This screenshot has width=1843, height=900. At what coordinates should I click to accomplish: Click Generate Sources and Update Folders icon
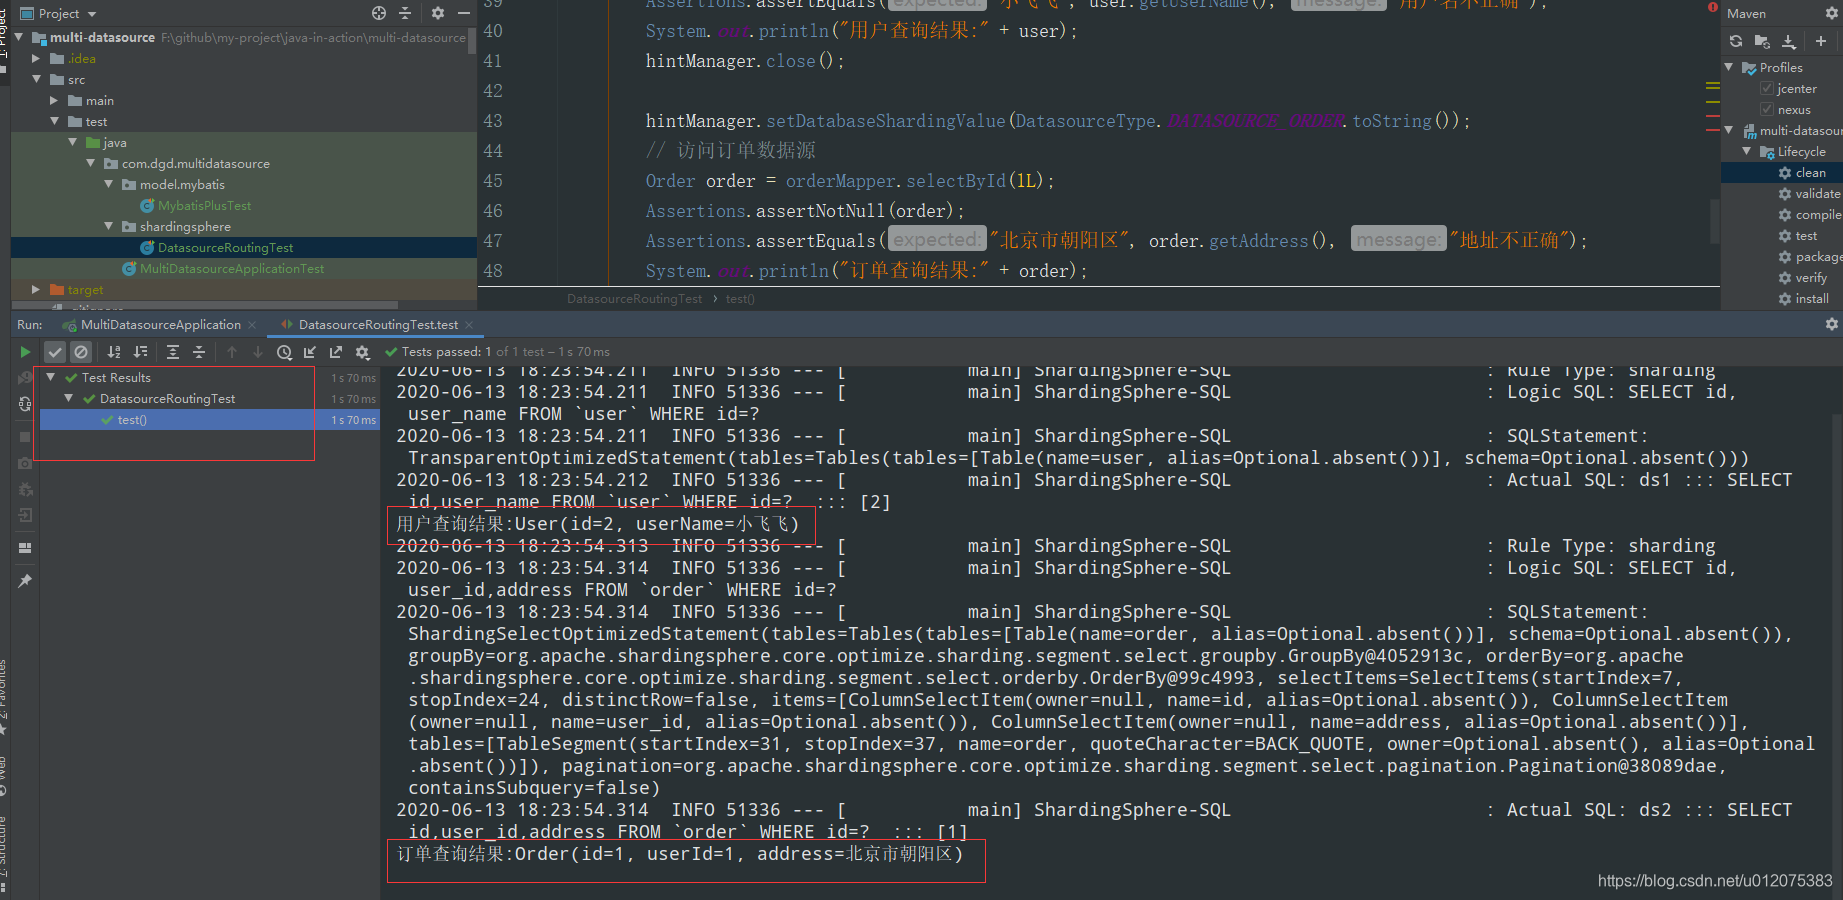point(1762,41)
